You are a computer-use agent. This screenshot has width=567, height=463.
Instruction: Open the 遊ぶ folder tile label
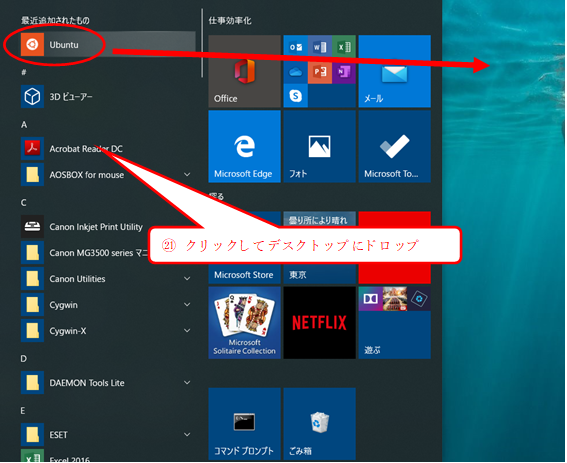(372, 350)
